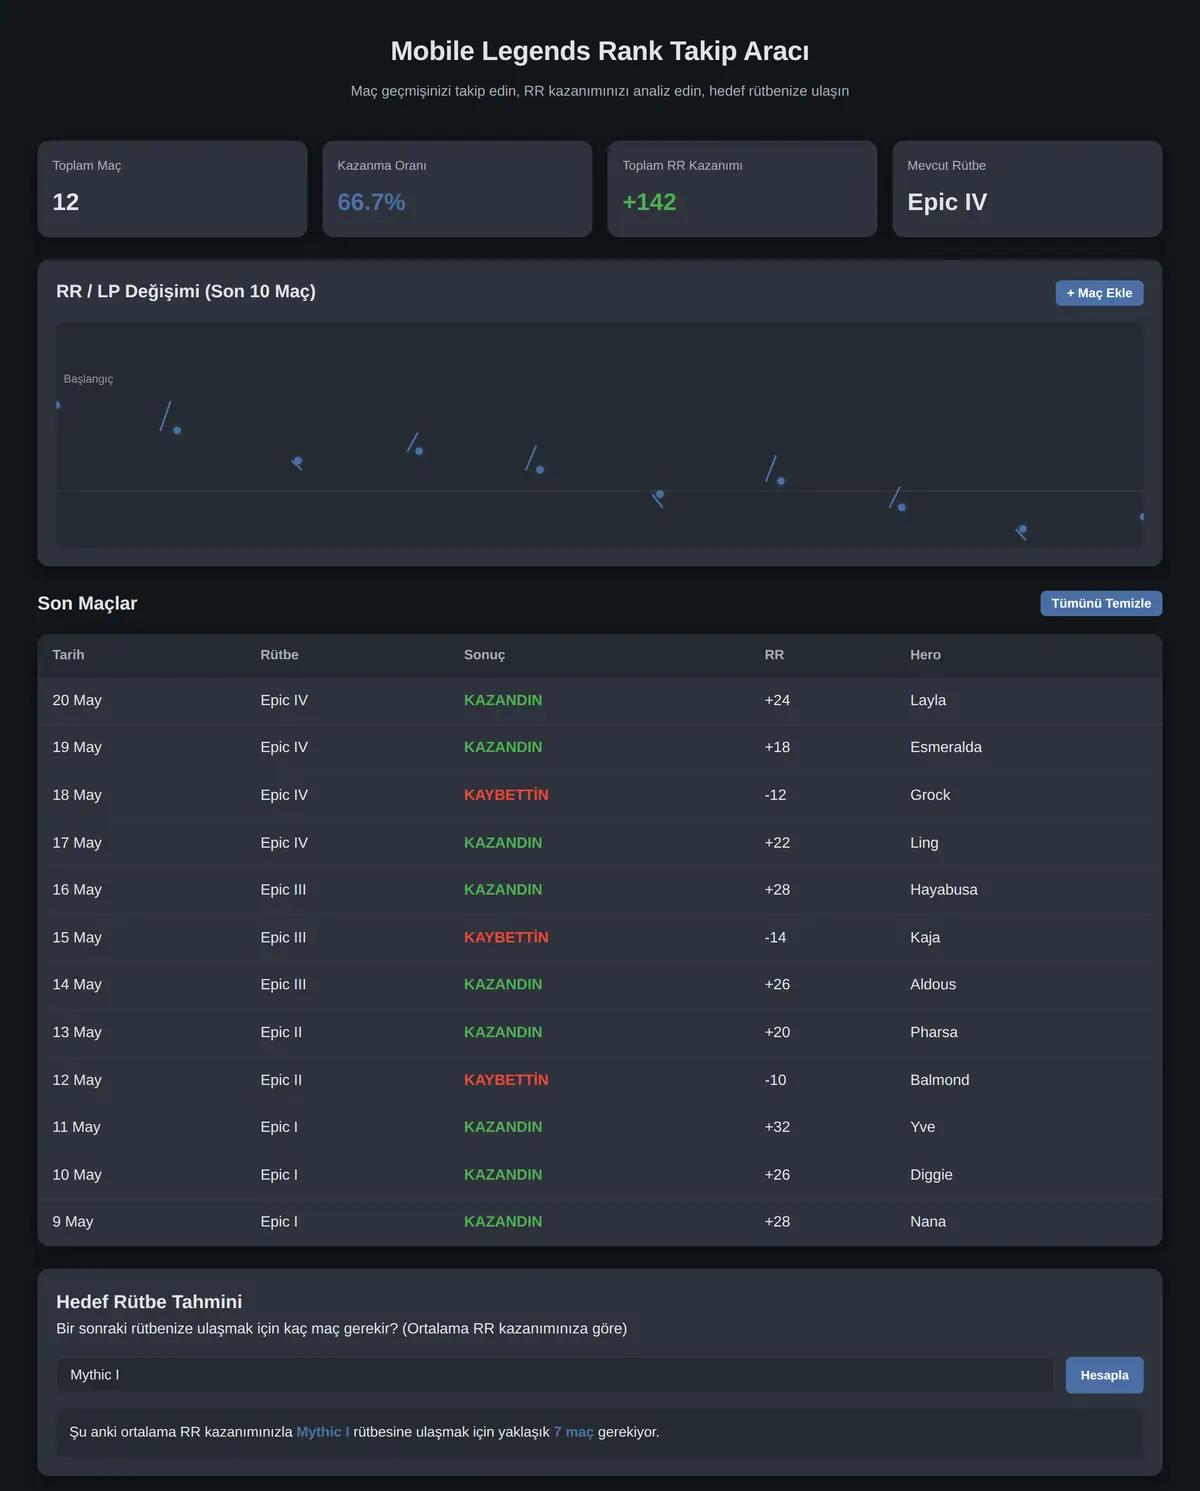The image size is (1200, 1491).
Task: Click the "+ Maç Ekle" button
Action: tap(1099, 293)
